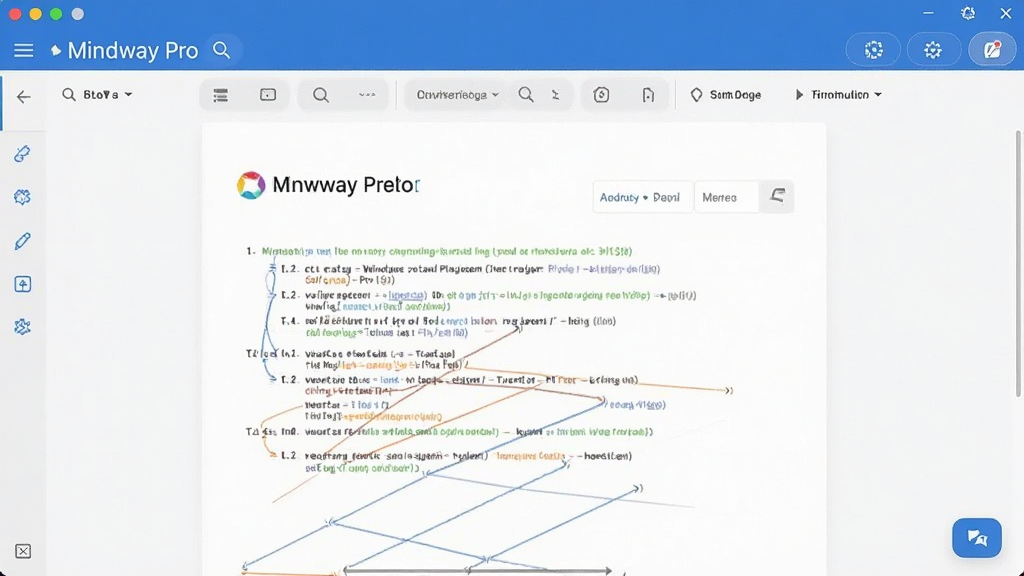Expand the Btov a search dropdown
Image resolution: width=1024 pixels, height=576 pixels.
pyautogui.click(x=97, y=95)
